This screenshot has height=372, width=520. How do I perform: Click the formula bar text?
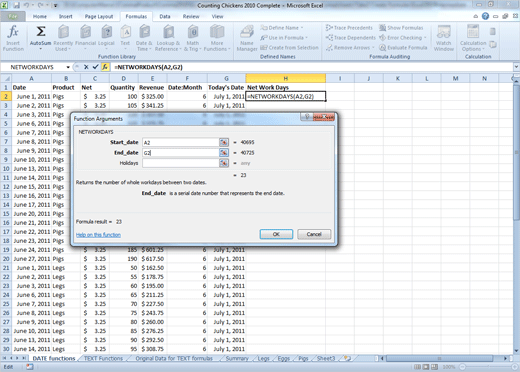click(x=148, y=67)
